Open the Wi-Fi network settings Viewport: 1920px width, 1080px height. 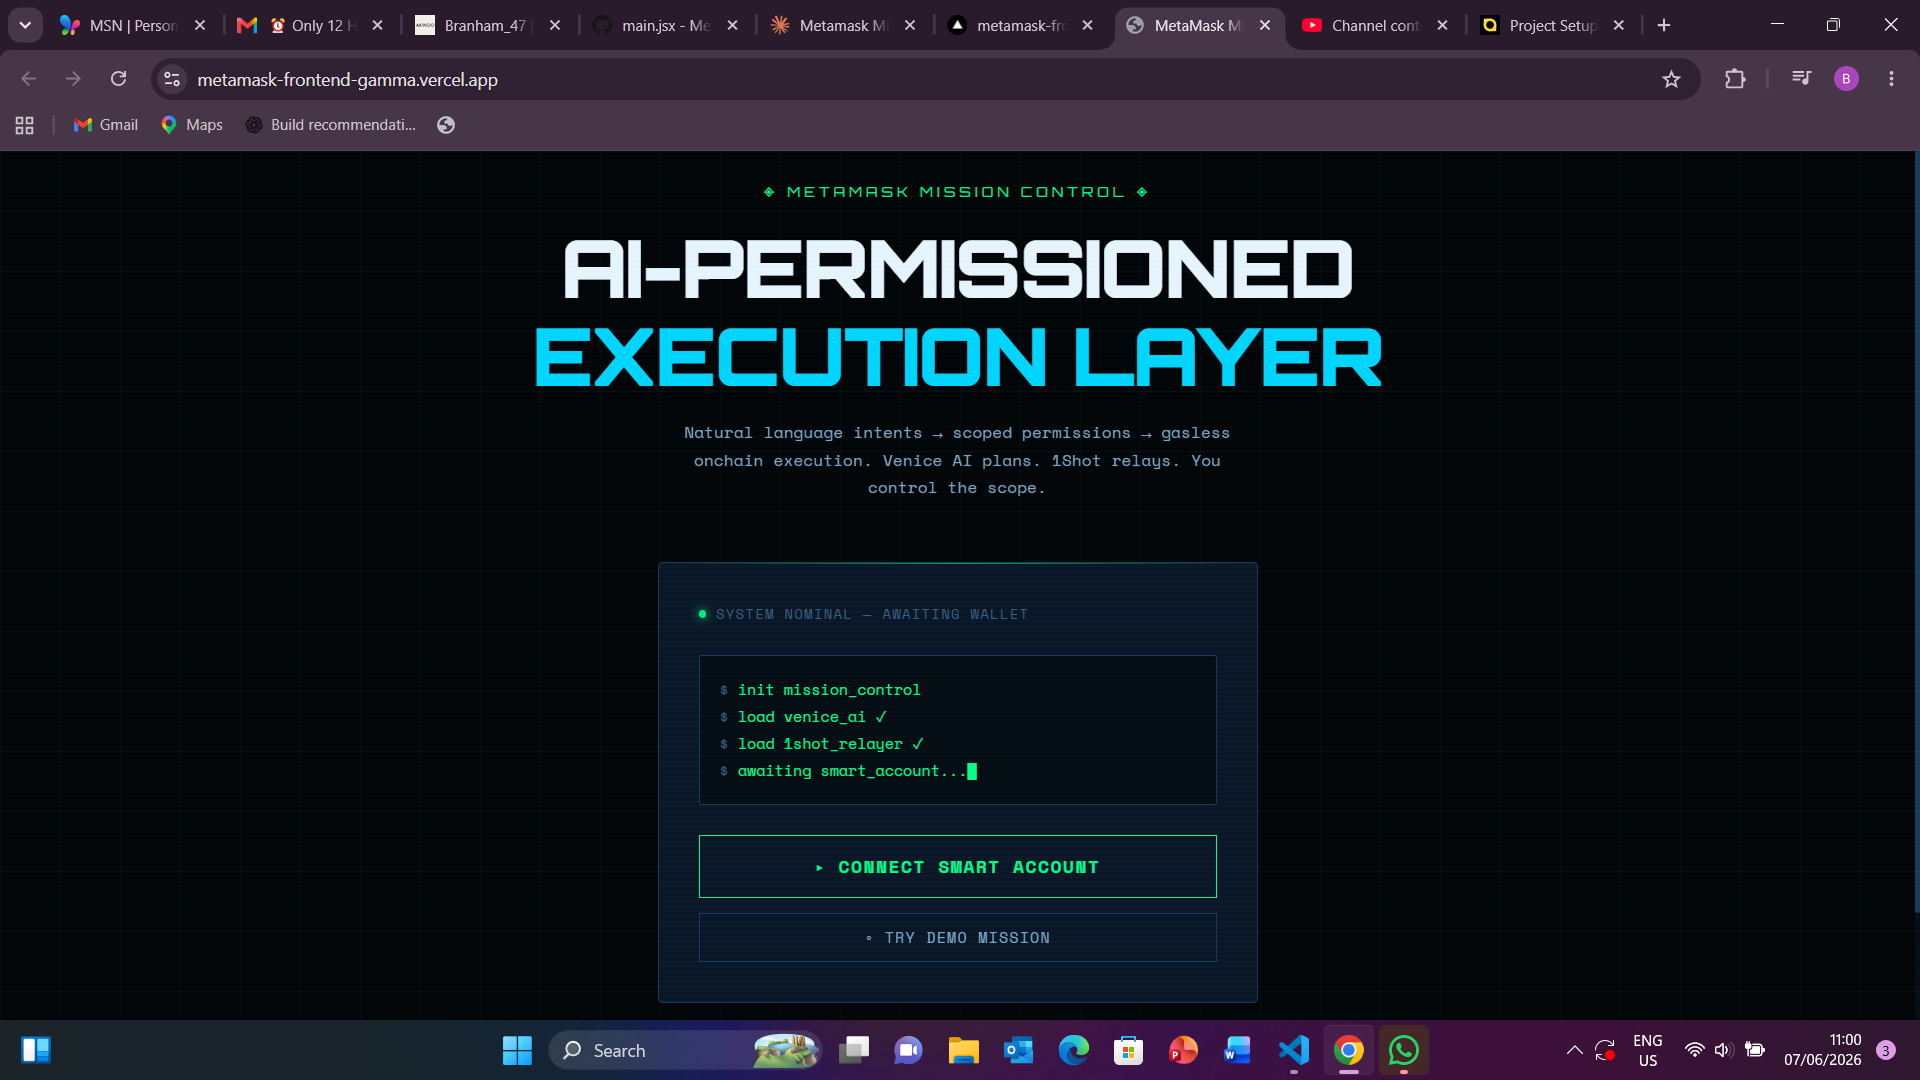(1694, 1050)
